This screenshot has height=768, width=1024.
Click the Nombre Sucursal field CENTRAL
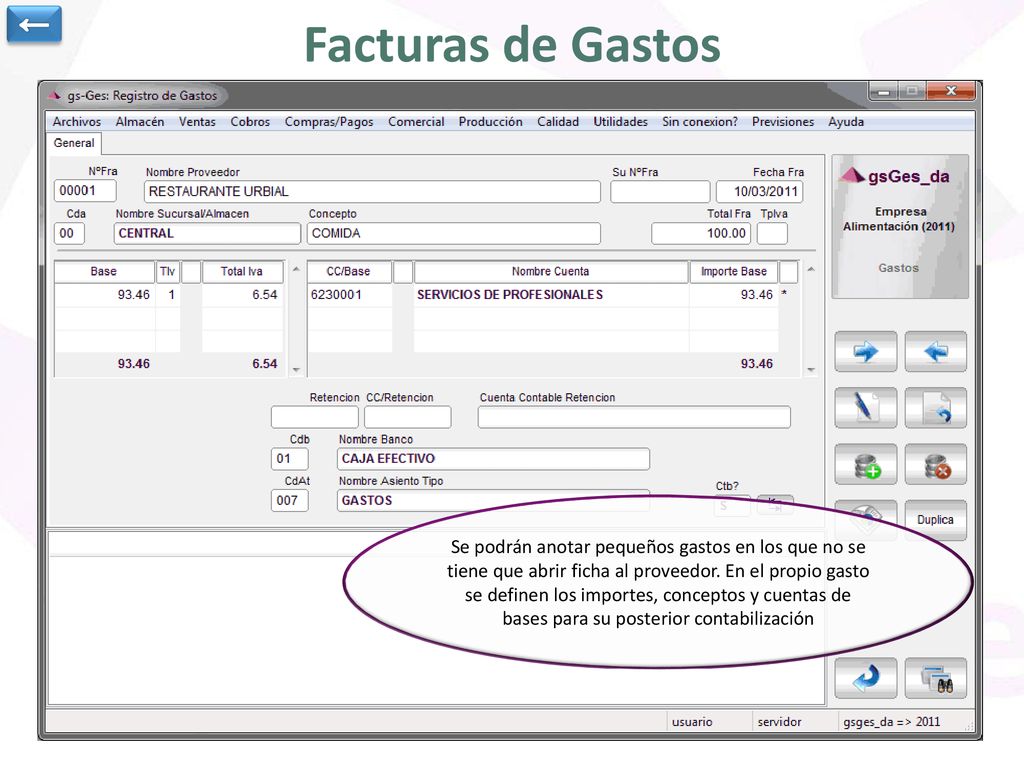[207, 233]
